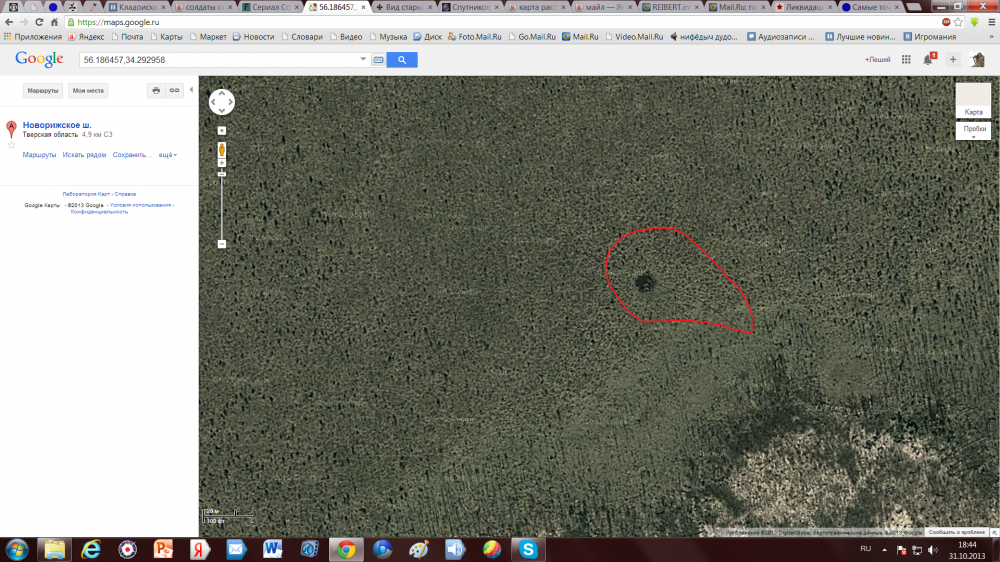Zoom in with the plus button
The width and height of the screenshot is (1000, 562).
(x=222, y=163)
